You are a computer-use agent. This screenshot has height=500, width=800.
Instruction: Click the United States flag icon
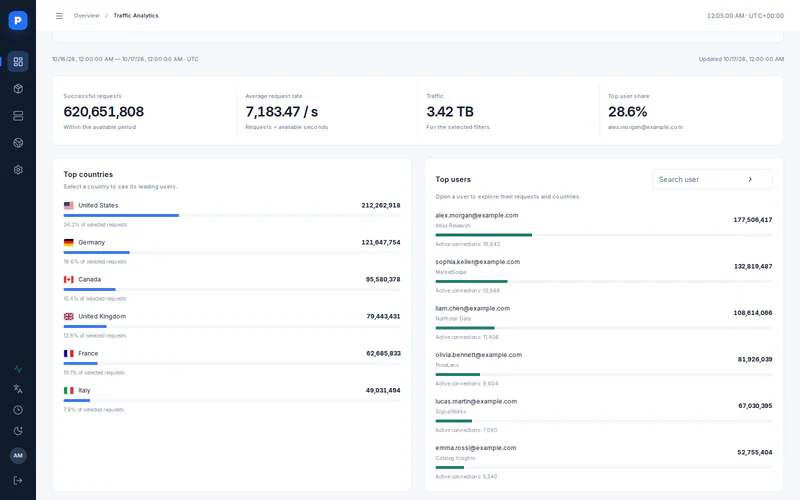click(x=69, y=206)
